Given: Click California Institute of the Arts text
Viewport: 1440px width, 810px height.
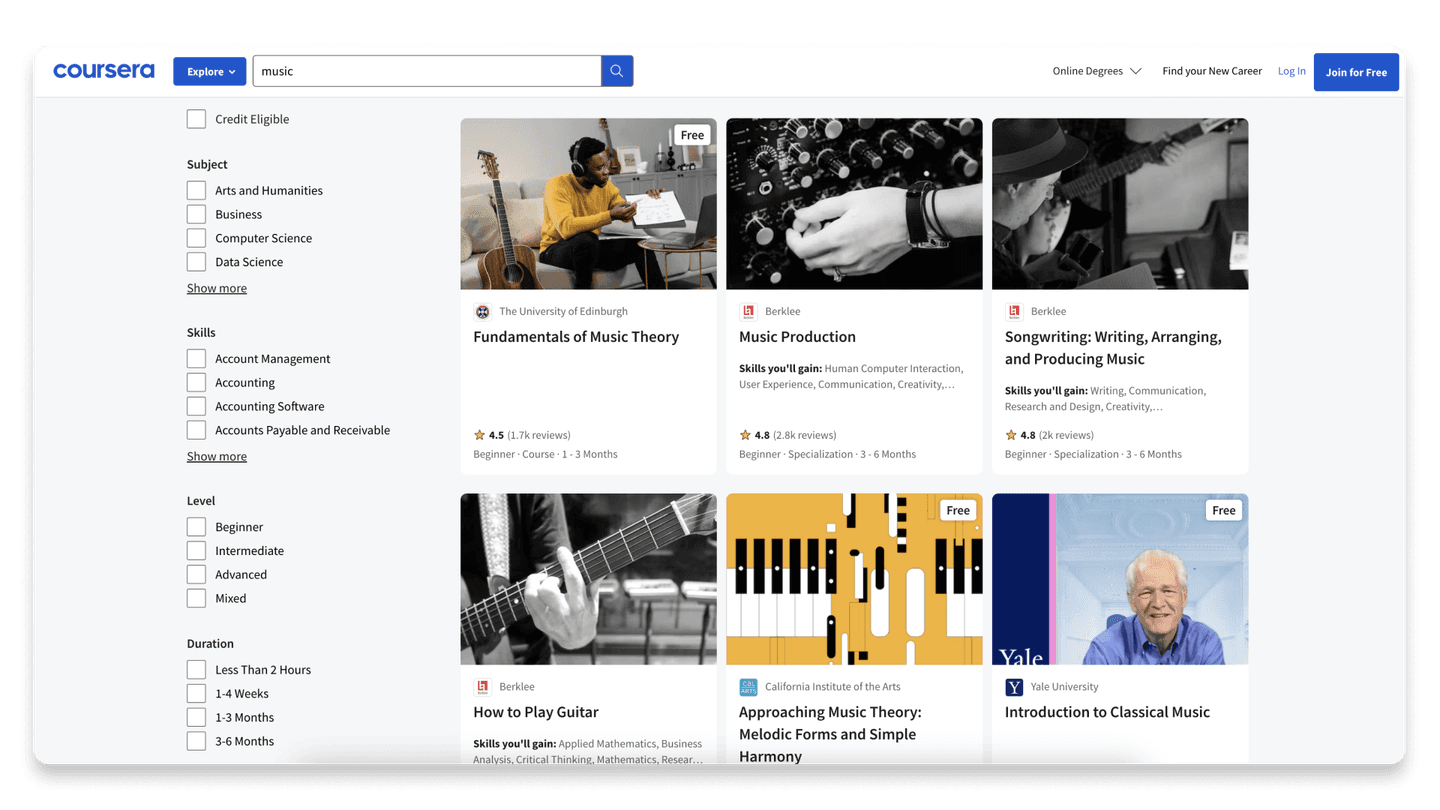Looking at the screenshot, I should [832, 687].
